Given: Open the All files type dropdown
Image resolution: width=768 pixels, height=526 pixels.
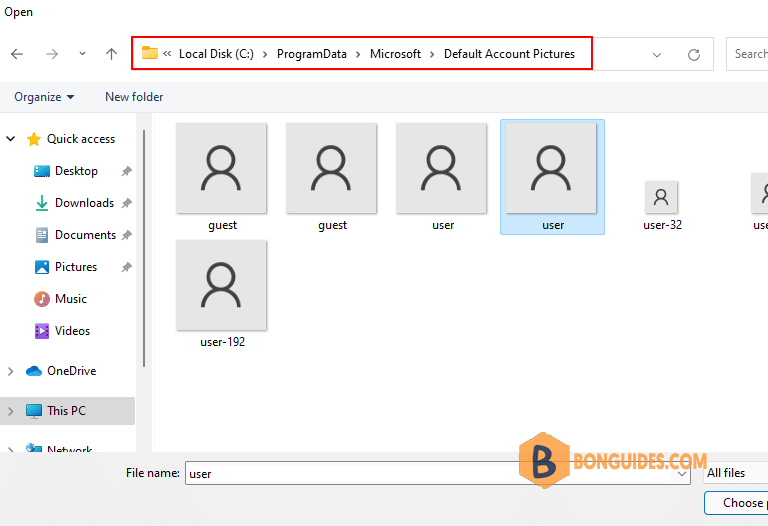Looking at the screenshot, I should click(736, 473).
